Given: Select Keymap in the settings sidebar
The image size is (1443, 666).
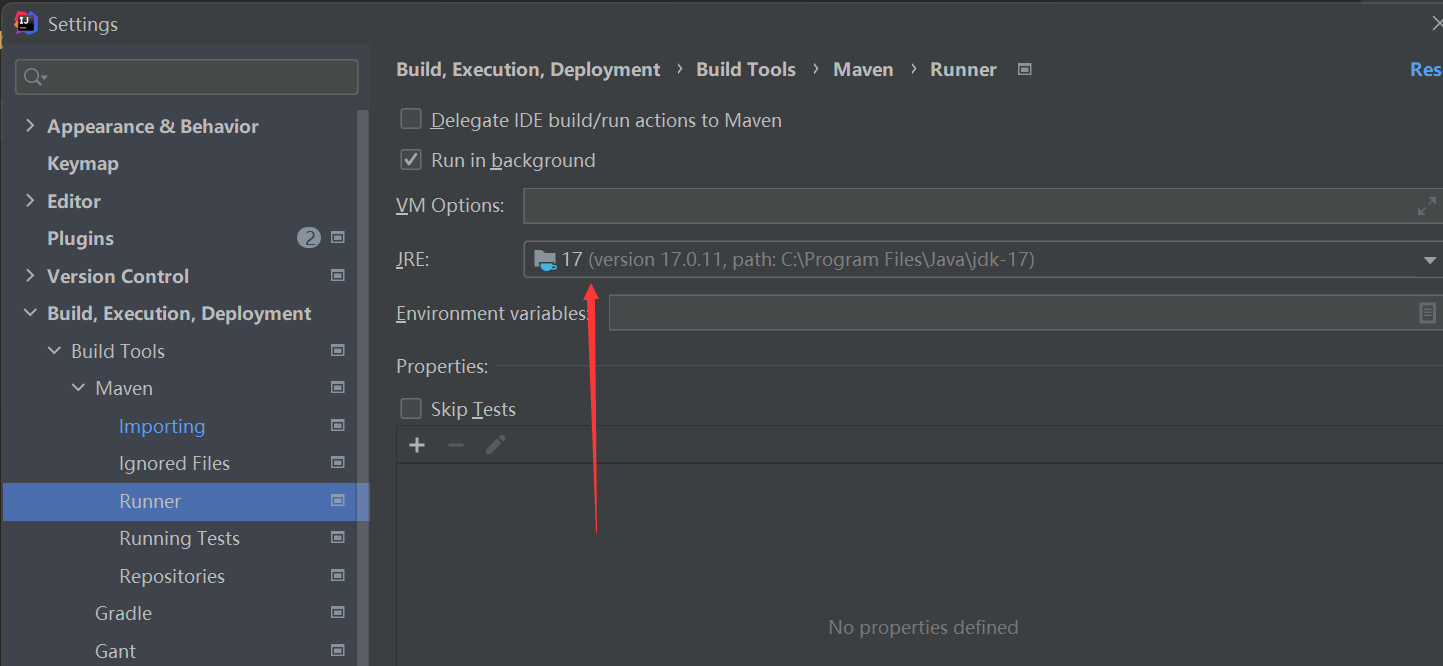Looking at the screenshot, I should [x=83, y=163].
